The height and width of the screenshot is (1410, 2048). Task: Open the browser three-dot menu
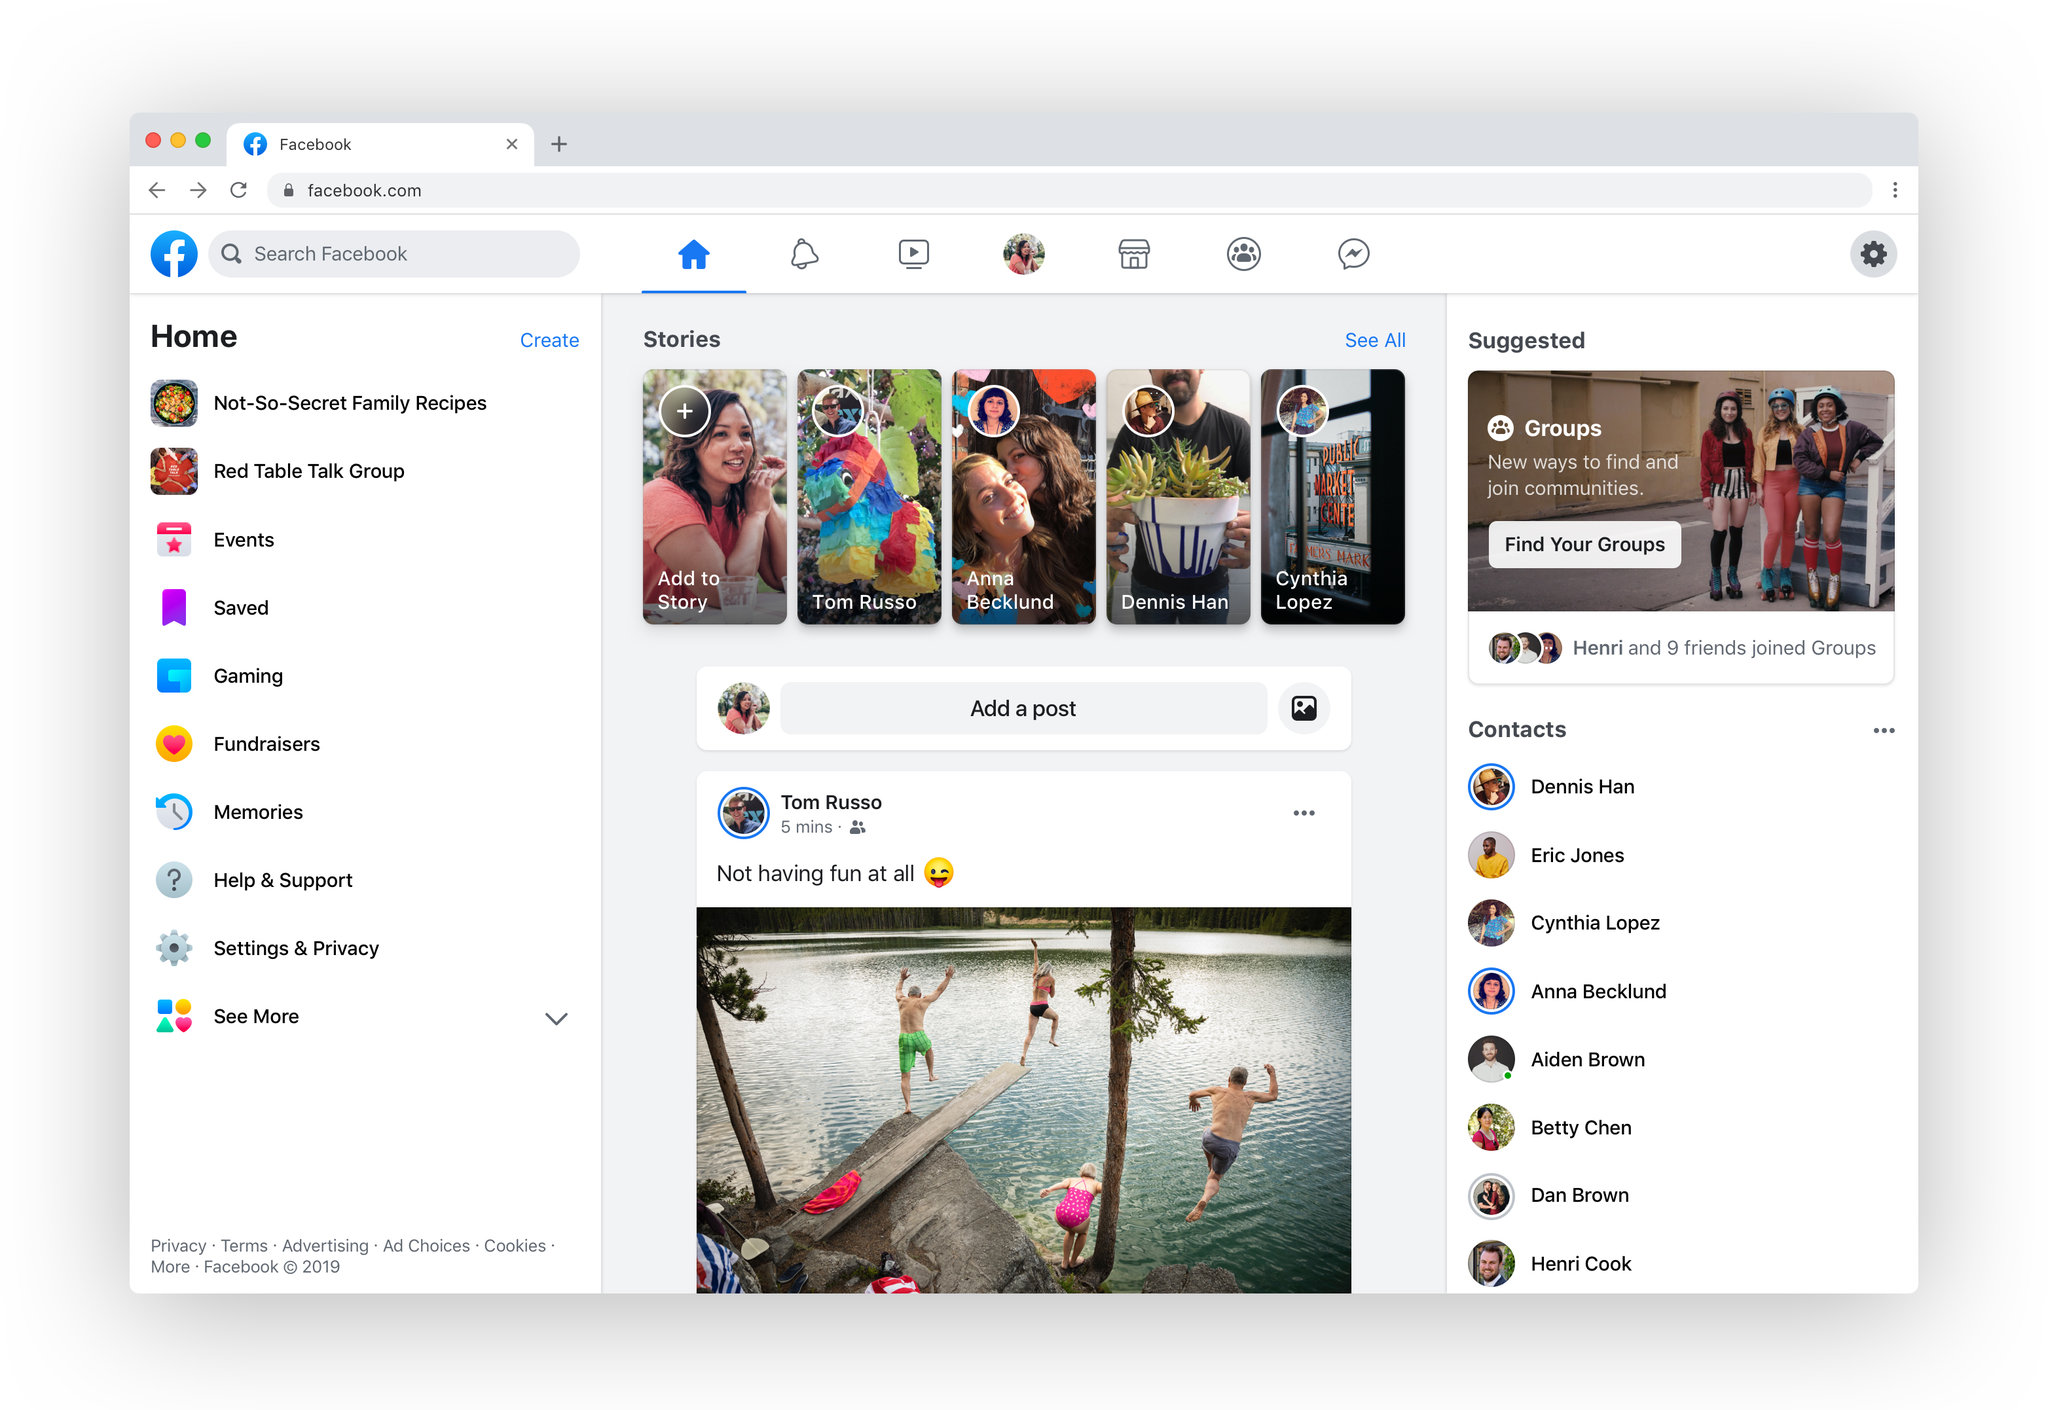pos(1895,190)
